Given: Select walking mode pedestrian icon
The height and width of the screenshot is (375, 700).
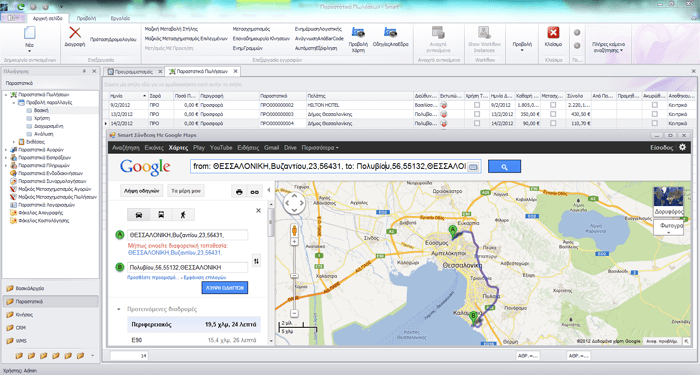Looking at the screenshot, I should click(183, 215).
